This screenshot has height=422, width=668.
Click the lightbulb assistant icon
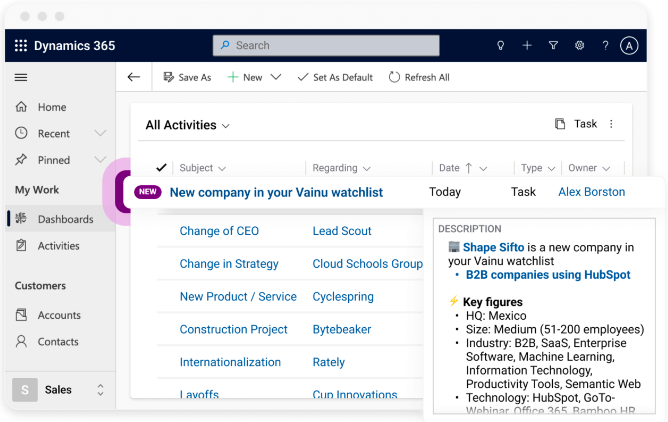click(501, 45)
